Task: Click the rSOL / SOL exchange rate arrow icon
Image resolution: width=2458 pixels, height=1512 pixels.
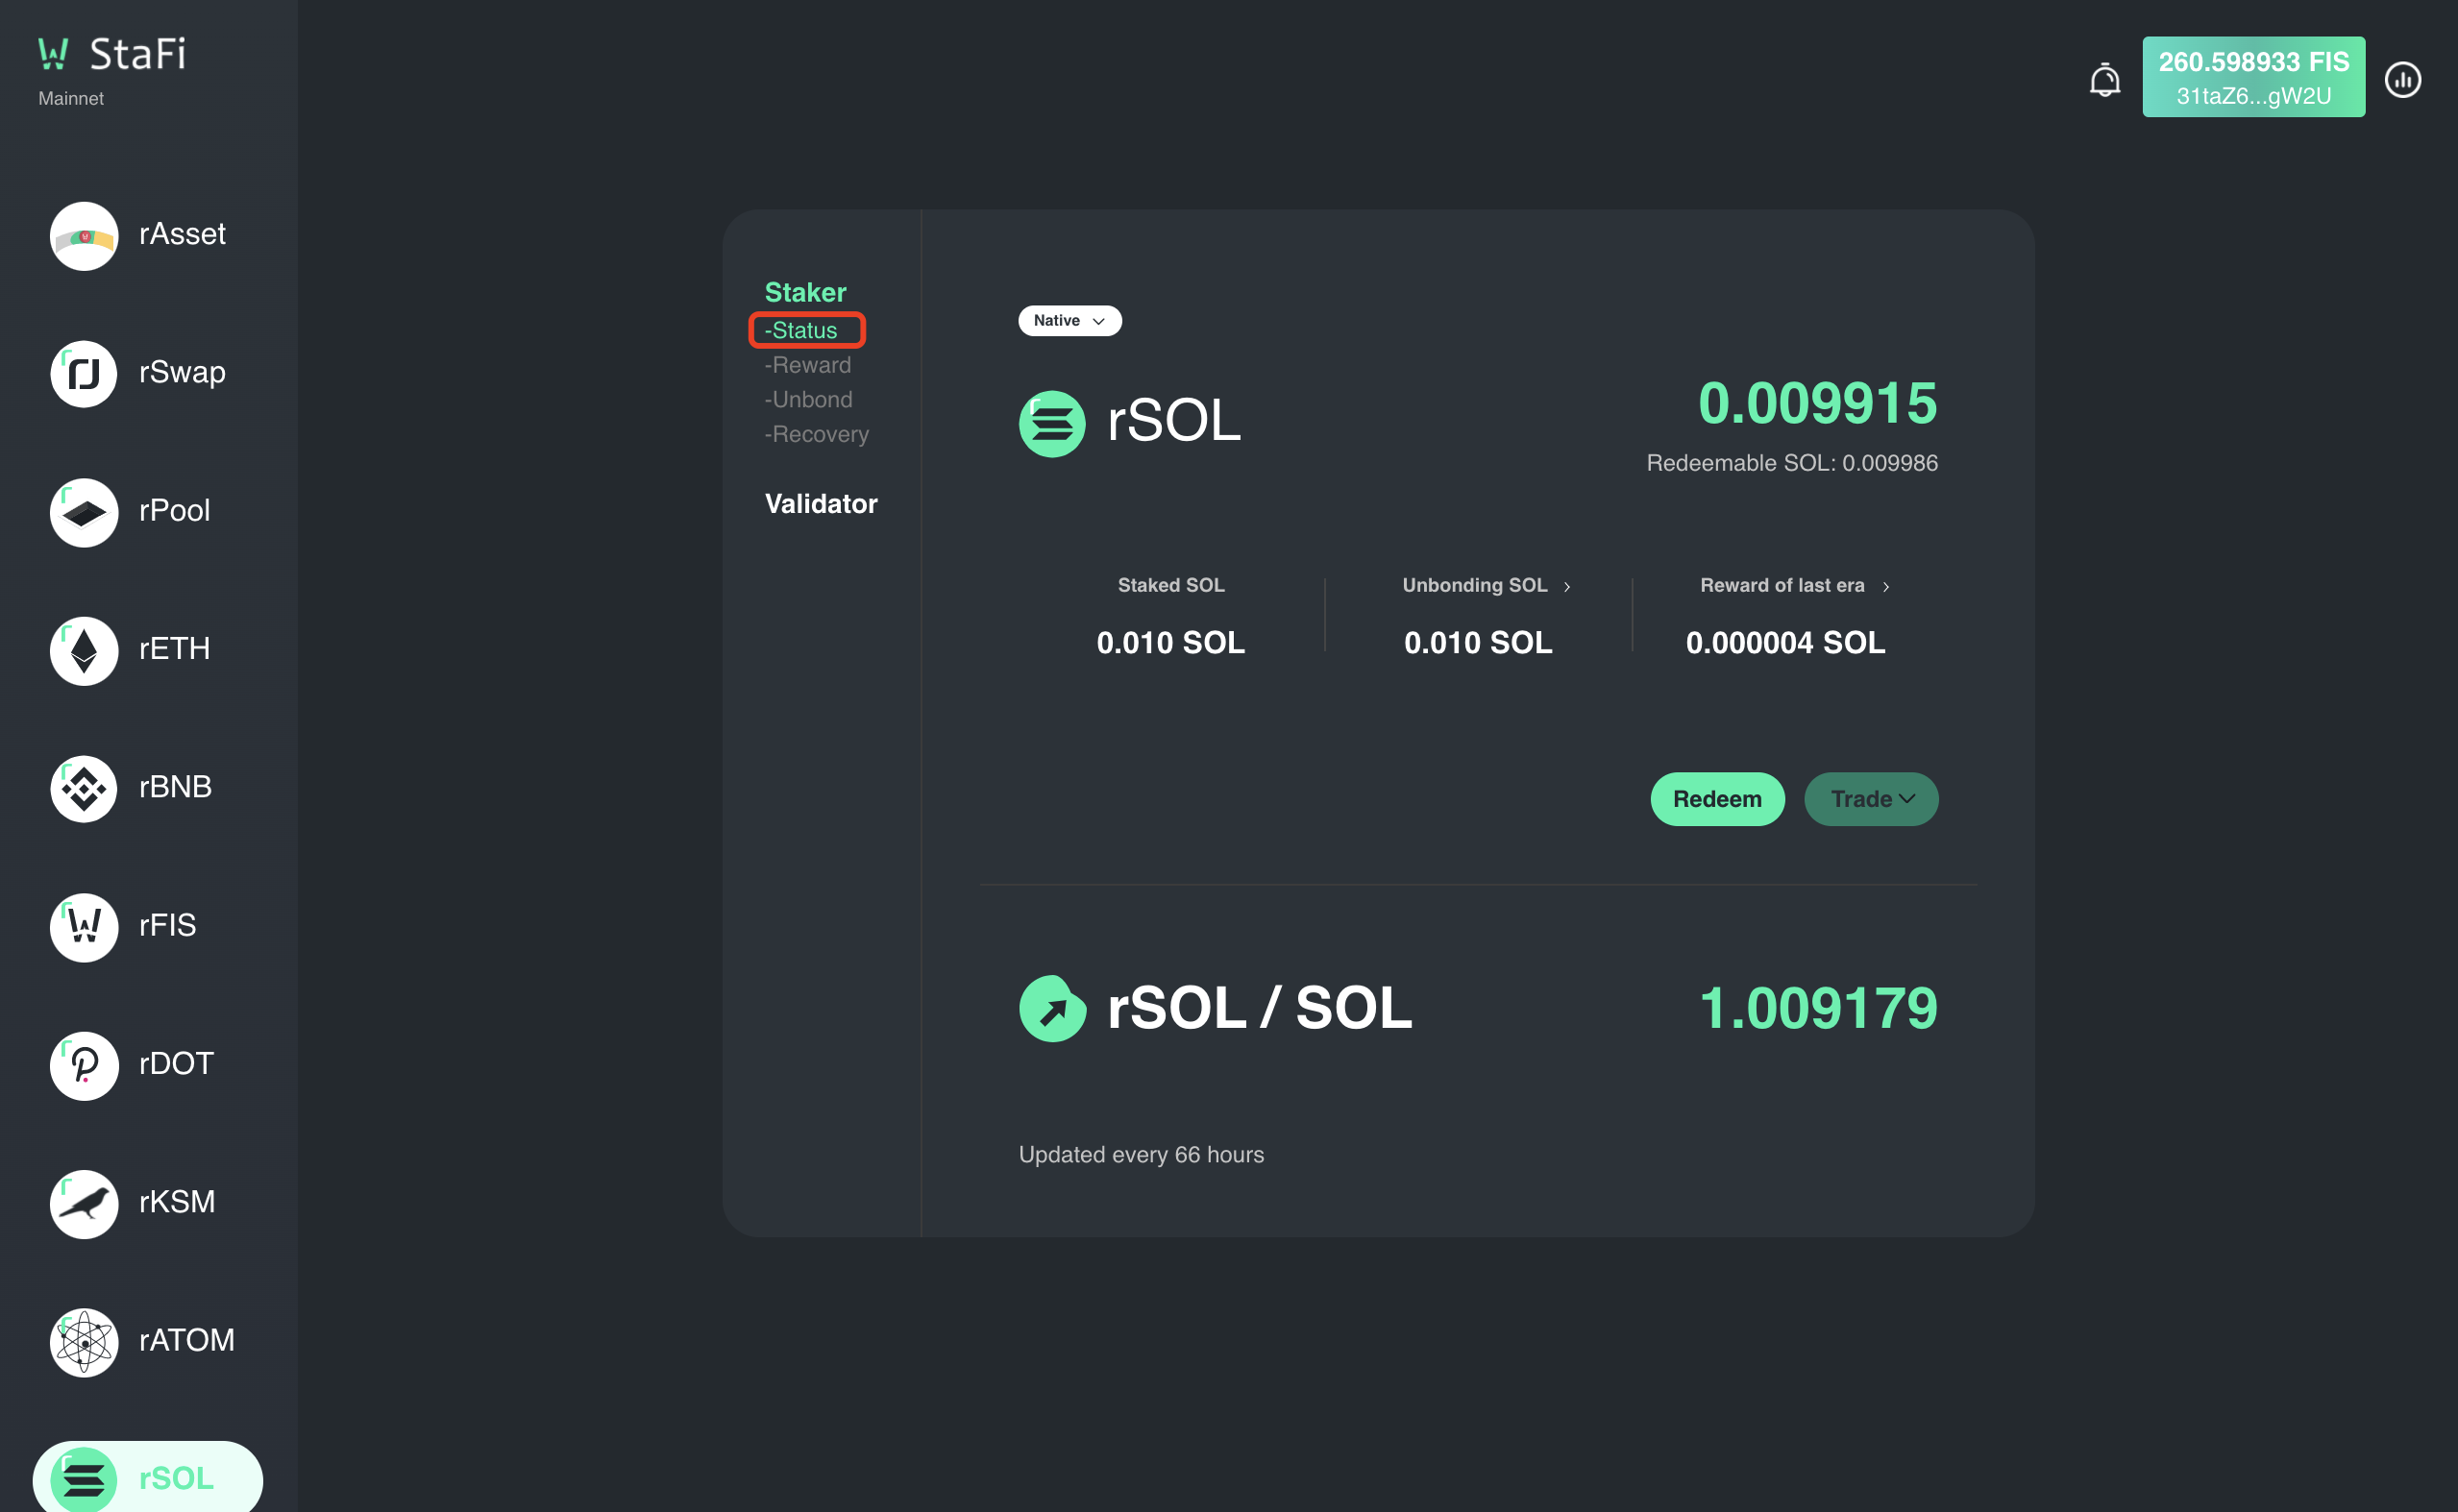Action: click(x=1052, y=1008)
